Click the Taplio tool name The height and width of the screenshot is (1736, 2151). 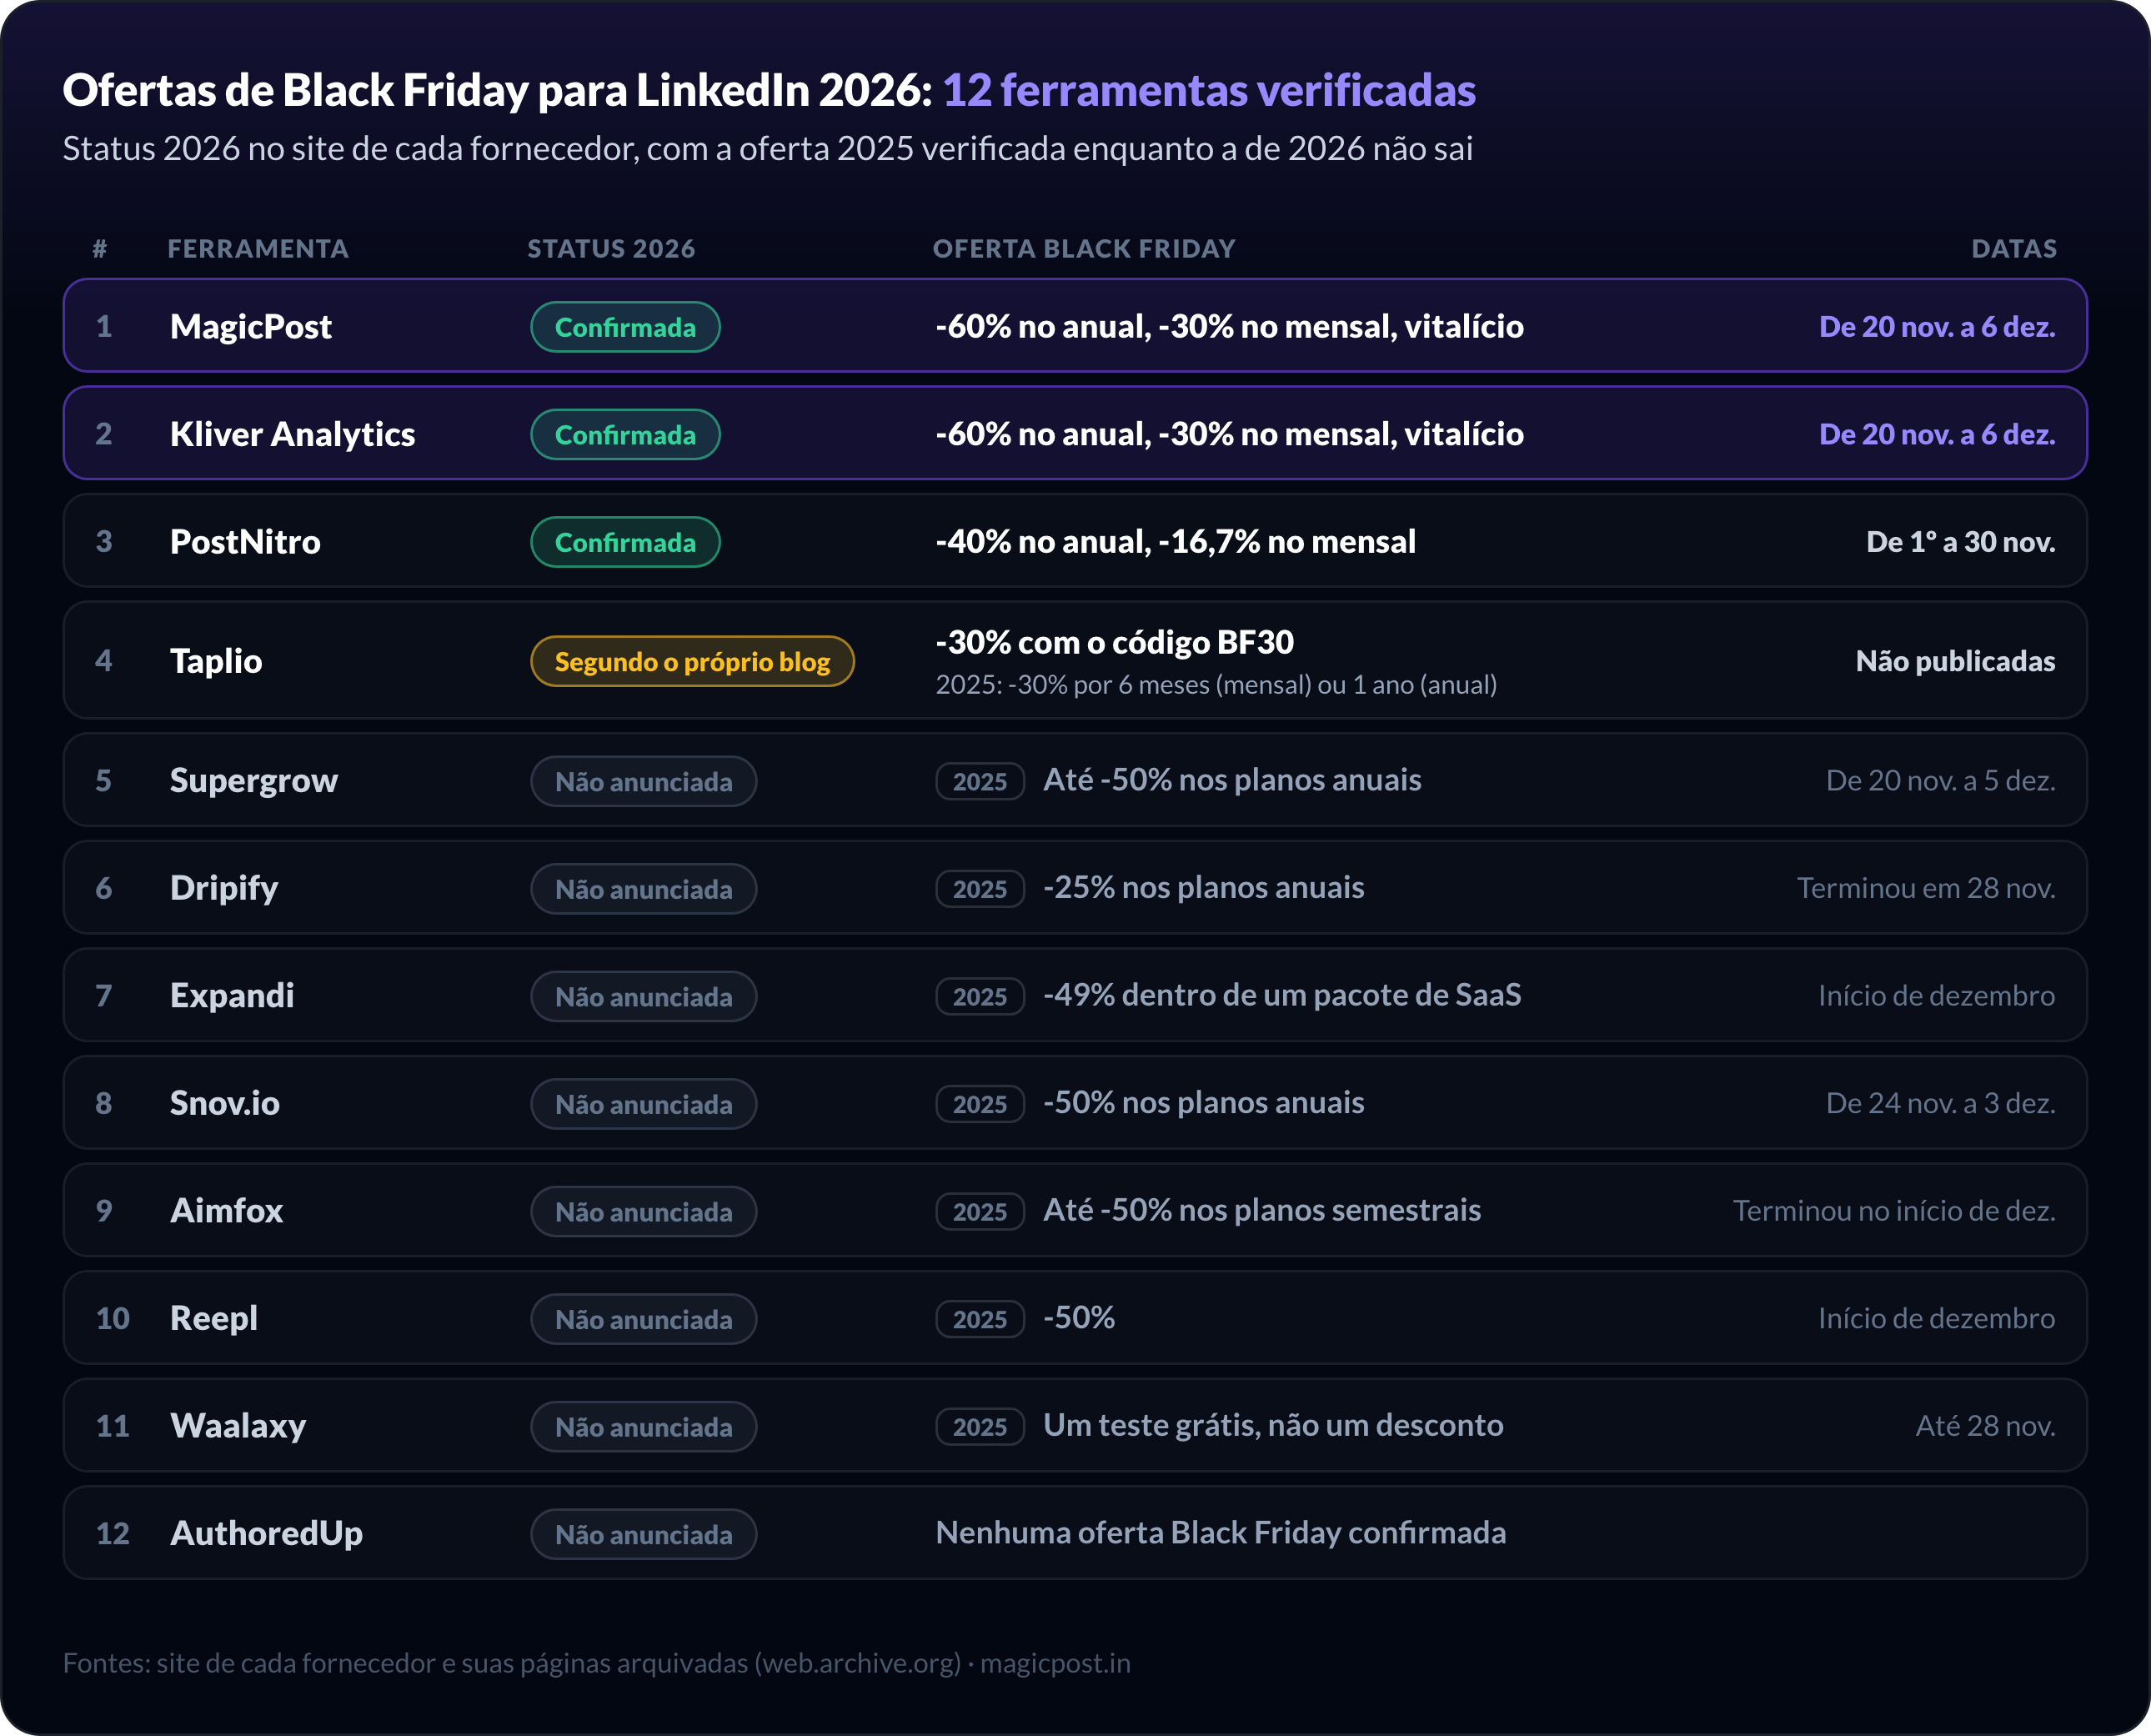(216, 661)
